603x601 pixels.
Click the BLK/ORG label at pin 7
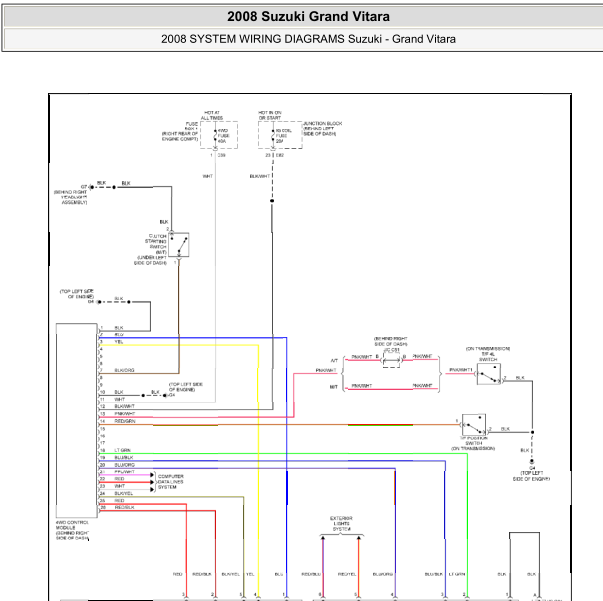tap(125, 370)
